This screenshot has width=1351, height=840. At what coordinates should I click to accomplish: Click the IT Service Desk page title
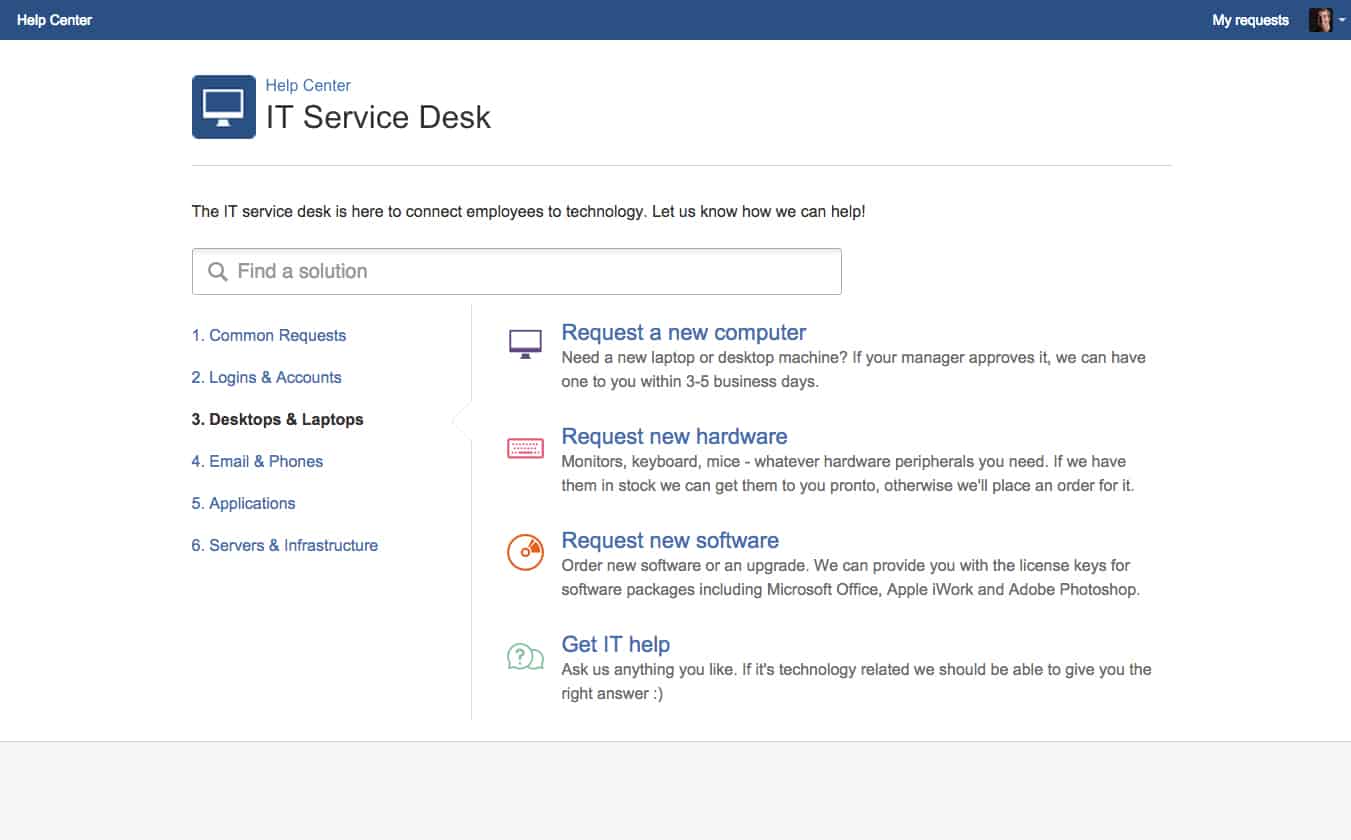(x=378, y=117)
